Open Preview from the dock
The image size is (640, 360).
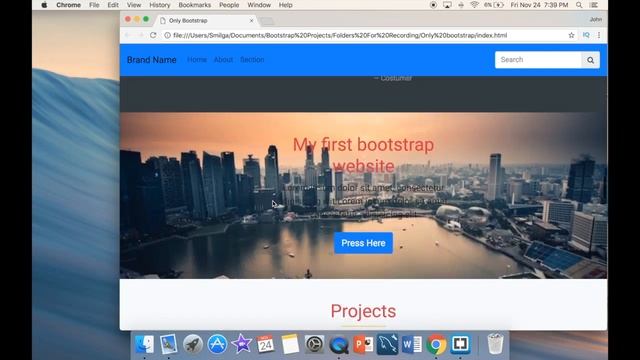(169, 344)
